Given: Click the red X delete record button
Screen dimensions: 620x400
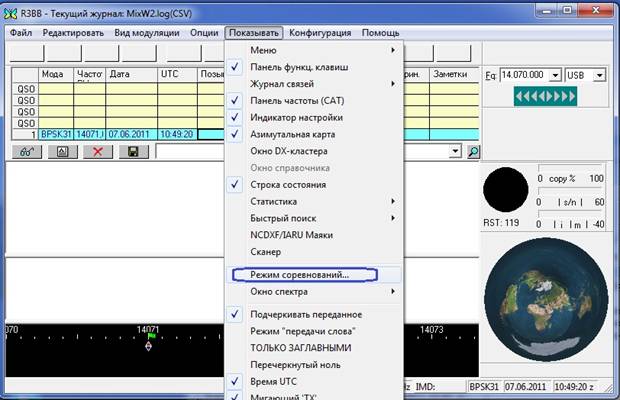Looking at the screenshot, I should 97,151.
